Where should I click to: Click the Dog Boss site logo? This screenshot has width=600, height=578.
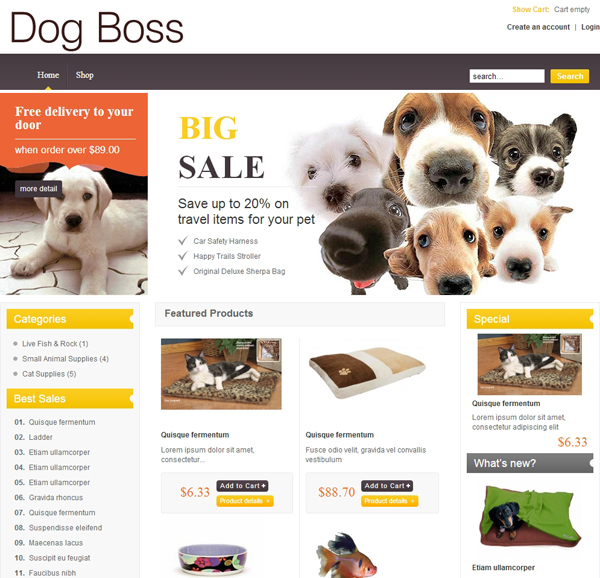(x=97, y=29)
